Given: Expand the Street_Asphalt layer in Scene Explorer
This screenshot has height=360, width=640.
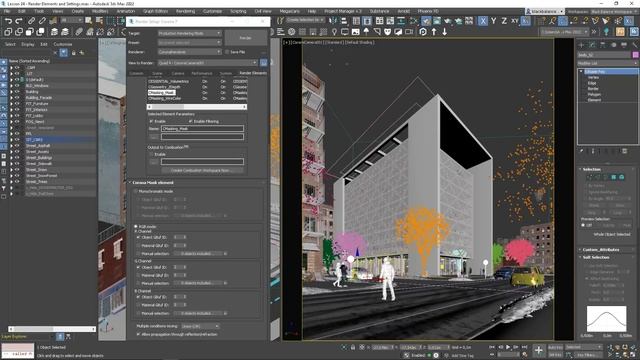Looking at the screenshot, I should click(11, 146).
